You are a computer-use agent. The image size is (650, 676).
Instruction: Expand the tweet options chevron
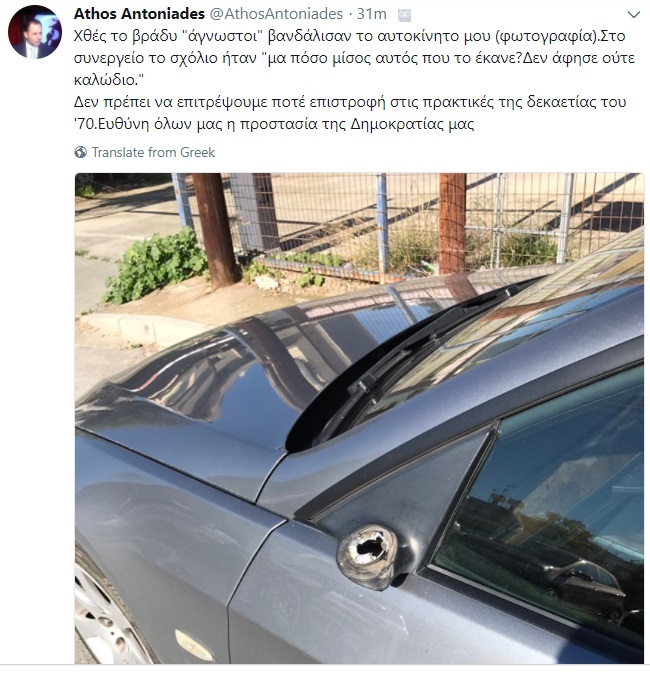[633, 15]
